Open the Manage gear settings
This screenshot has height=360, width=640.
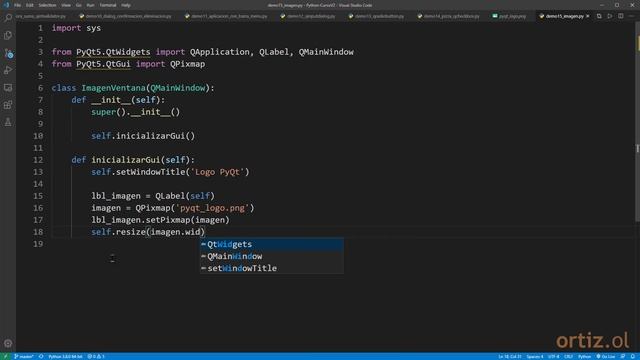click(8, 343)
